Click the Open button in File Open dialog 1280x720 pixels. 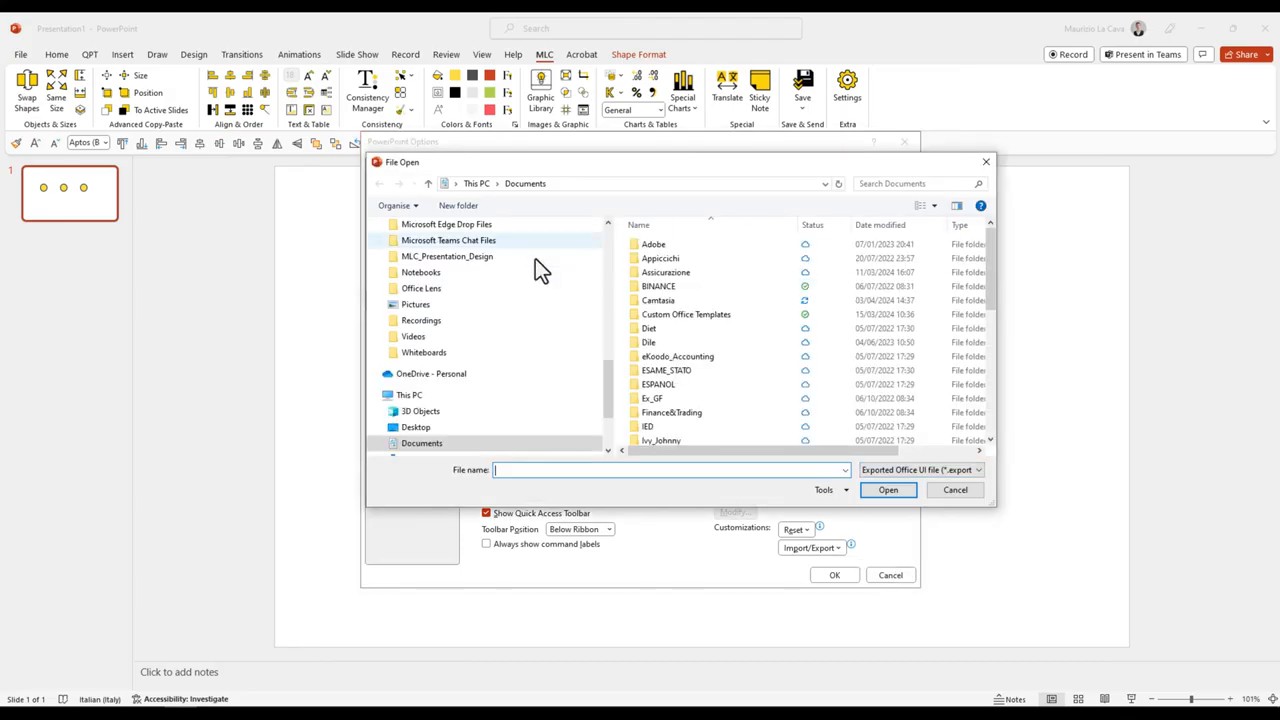coord(888,490)
